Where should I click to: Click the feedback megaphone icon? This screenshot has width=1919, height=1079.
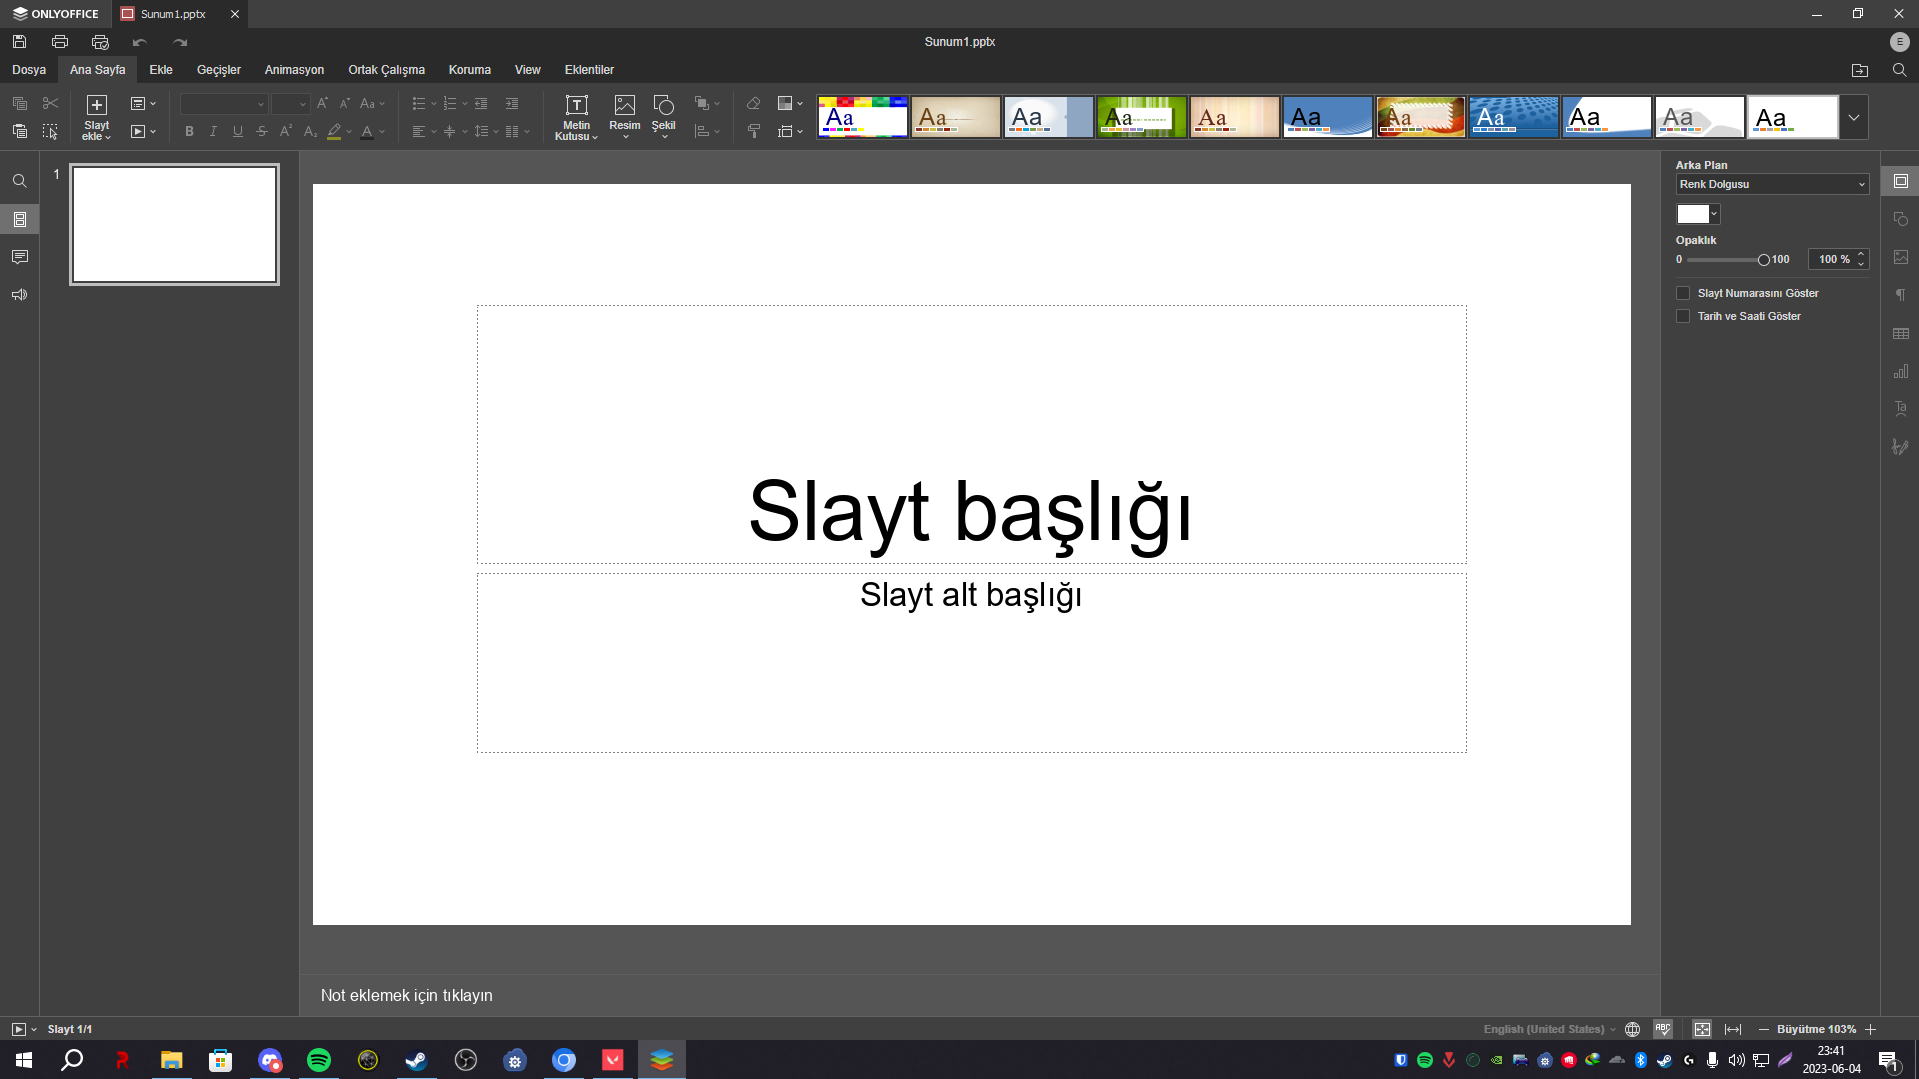(19, 295)
